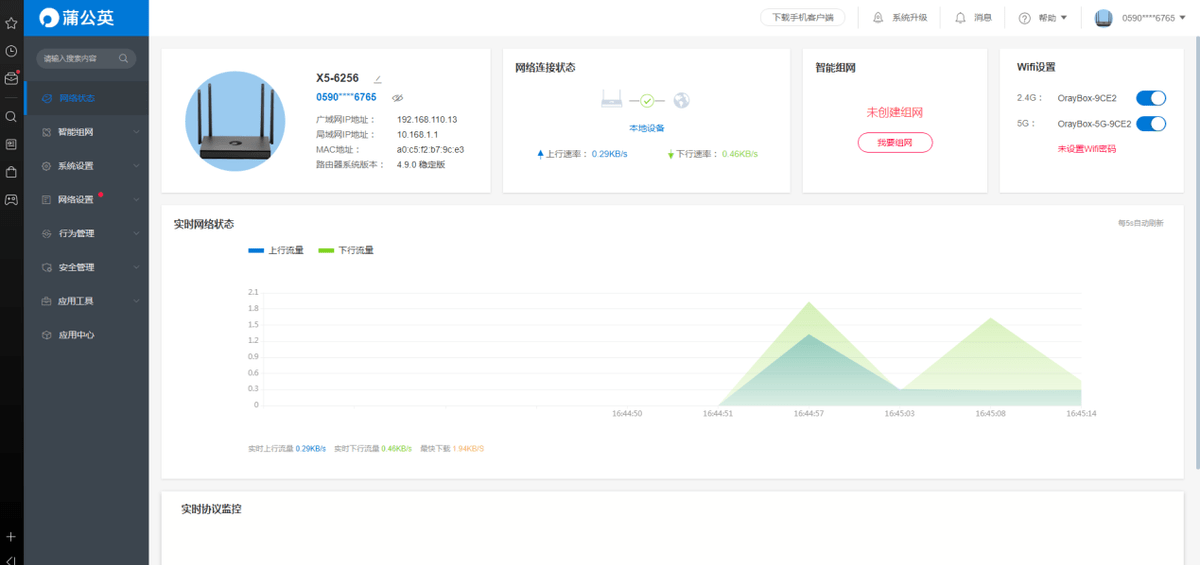Toggle the blue 上行流量 legend swatch
Image resolution: width=1200 pixels, height=565 pixels.
click(256, 250)
